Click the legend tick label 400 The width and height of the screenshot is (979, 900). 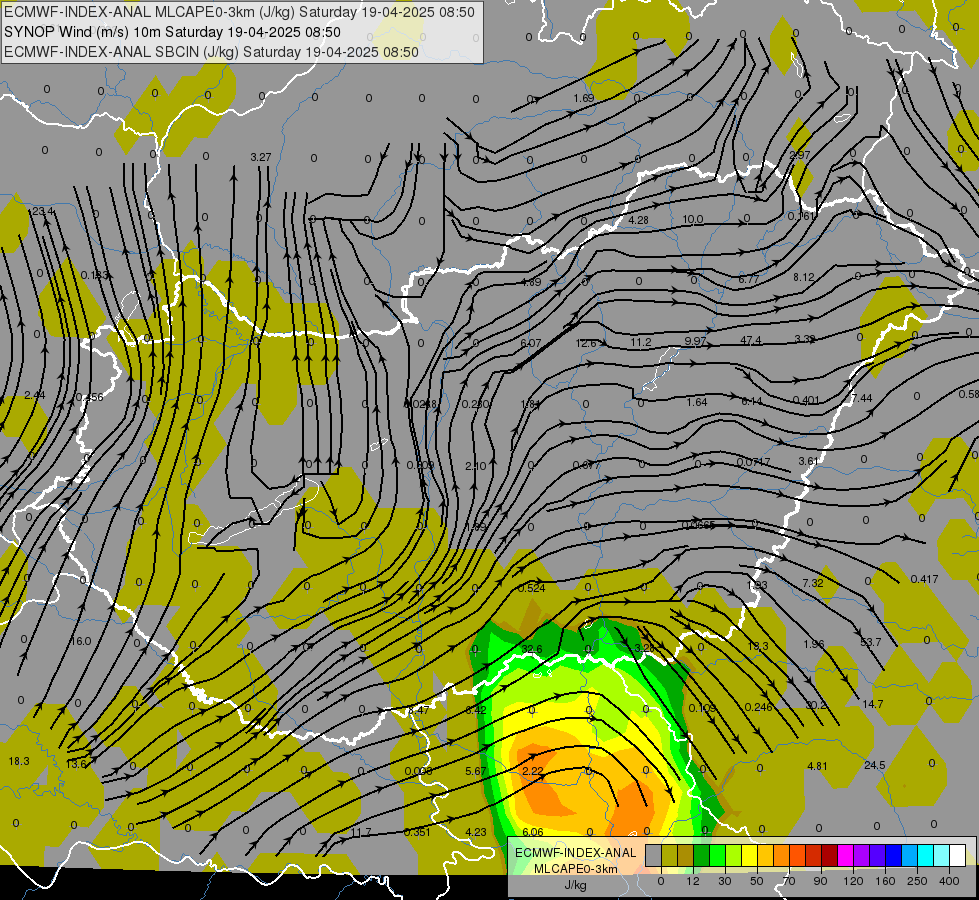coord(949,881)
